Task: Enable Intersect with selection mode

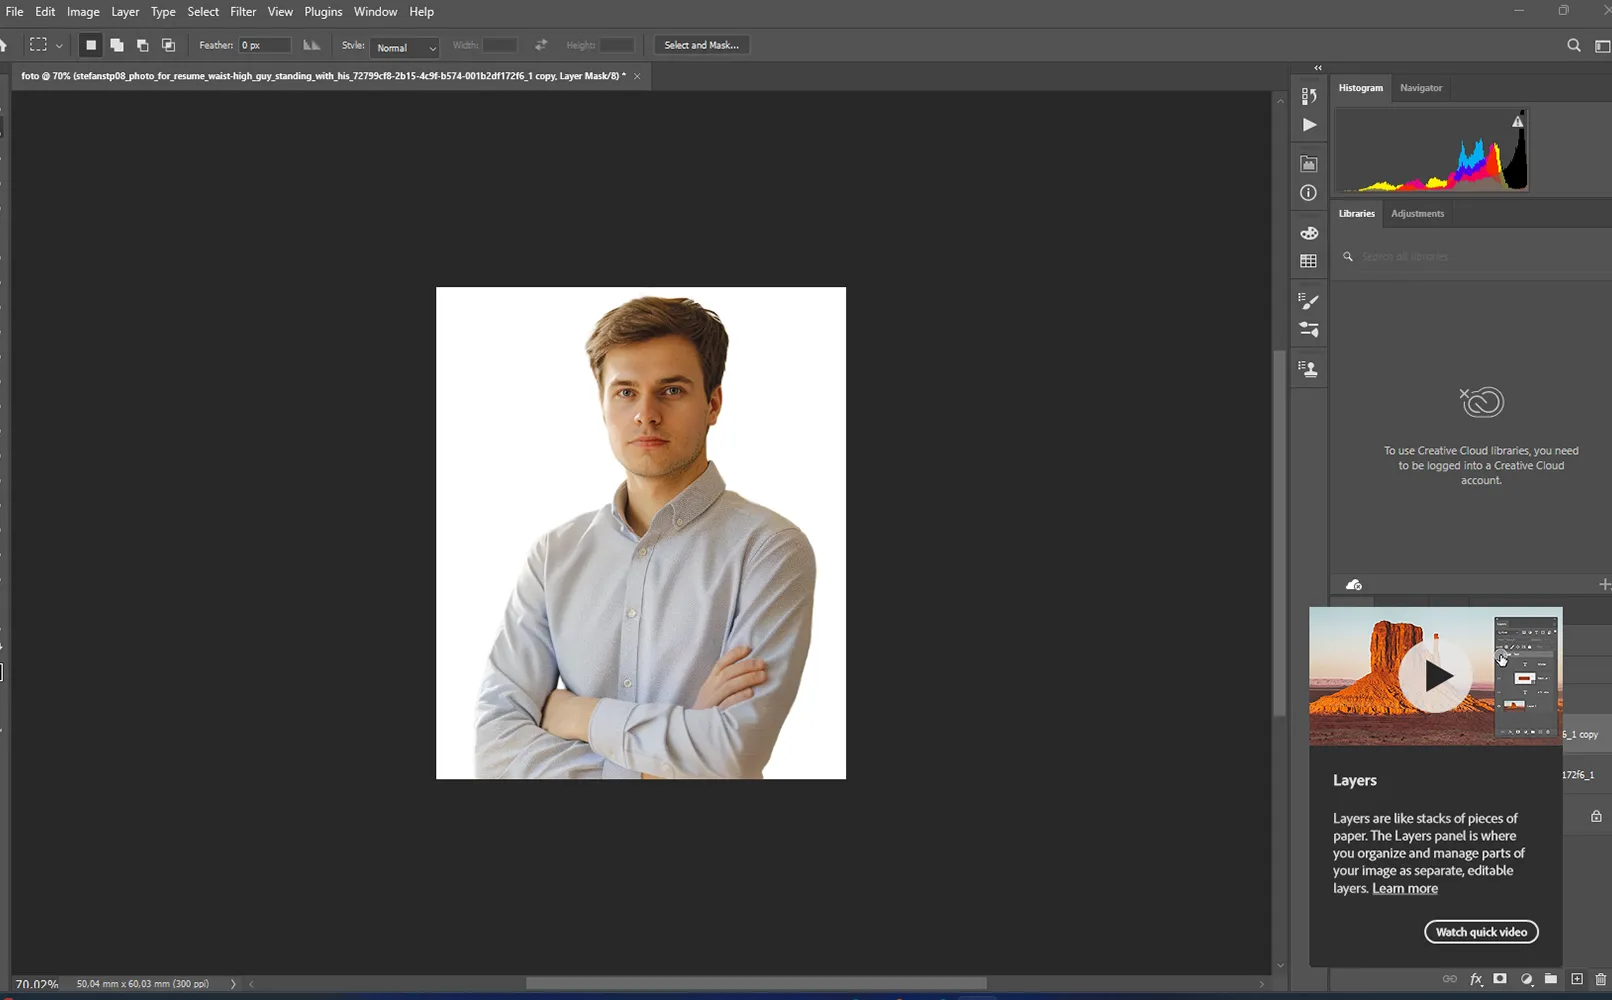Action: click(x=168, y=45)
